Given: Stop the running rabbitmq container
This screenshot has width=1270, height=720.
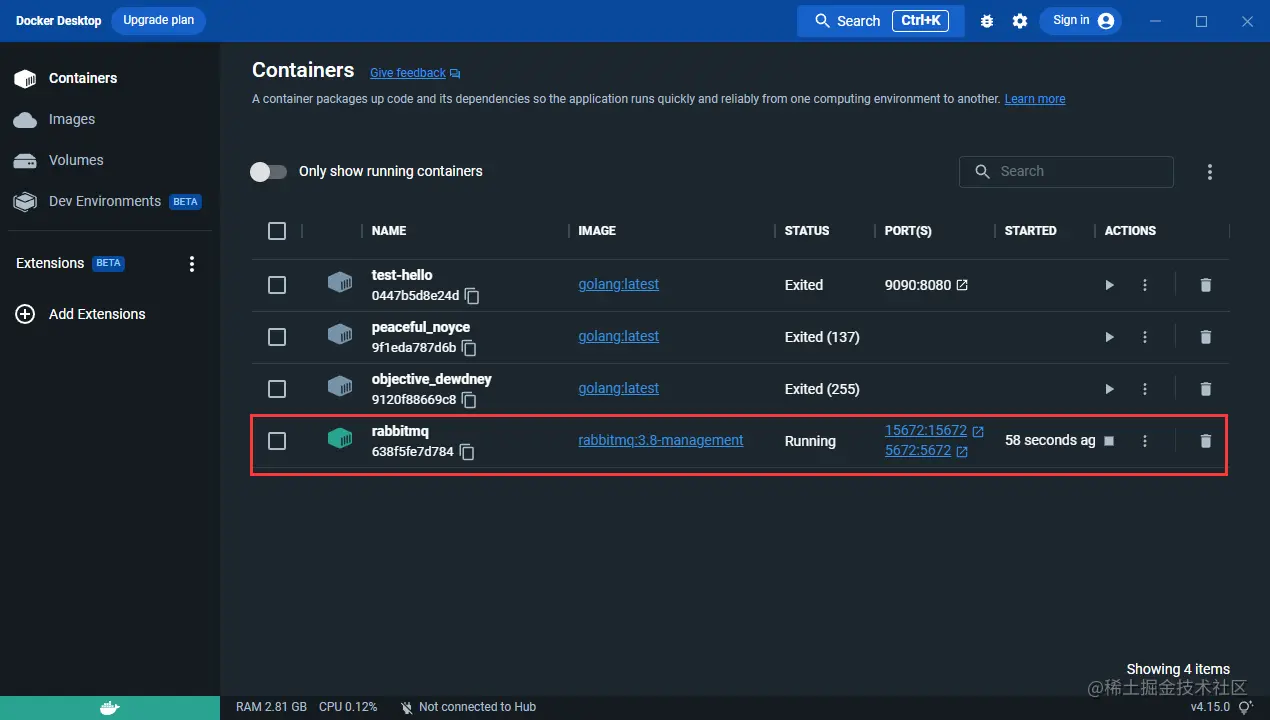Looking at the screenshot, I should pos(1108,441).
